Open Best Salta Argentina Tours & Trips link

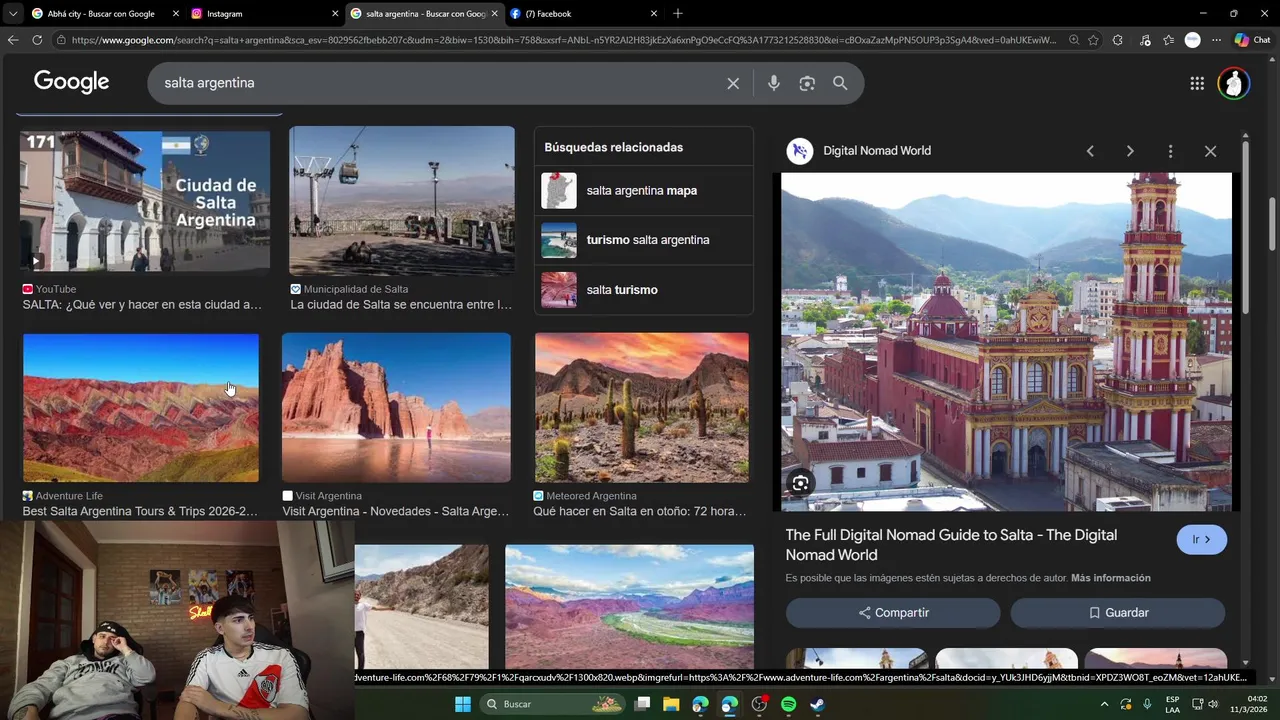tap(140, 511)
